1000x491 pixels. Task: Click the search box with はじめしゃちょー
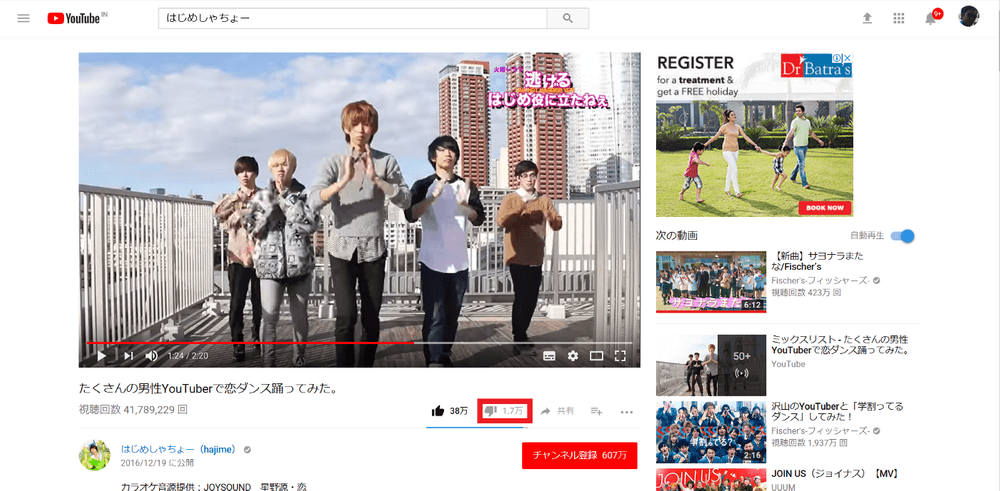point(352,18)
